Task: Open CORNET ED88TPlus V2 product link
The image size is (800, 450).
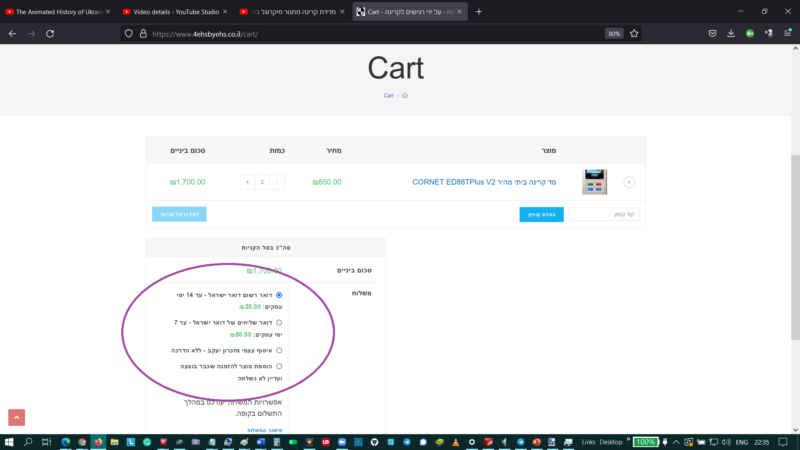Action: [x=484, y=182]
